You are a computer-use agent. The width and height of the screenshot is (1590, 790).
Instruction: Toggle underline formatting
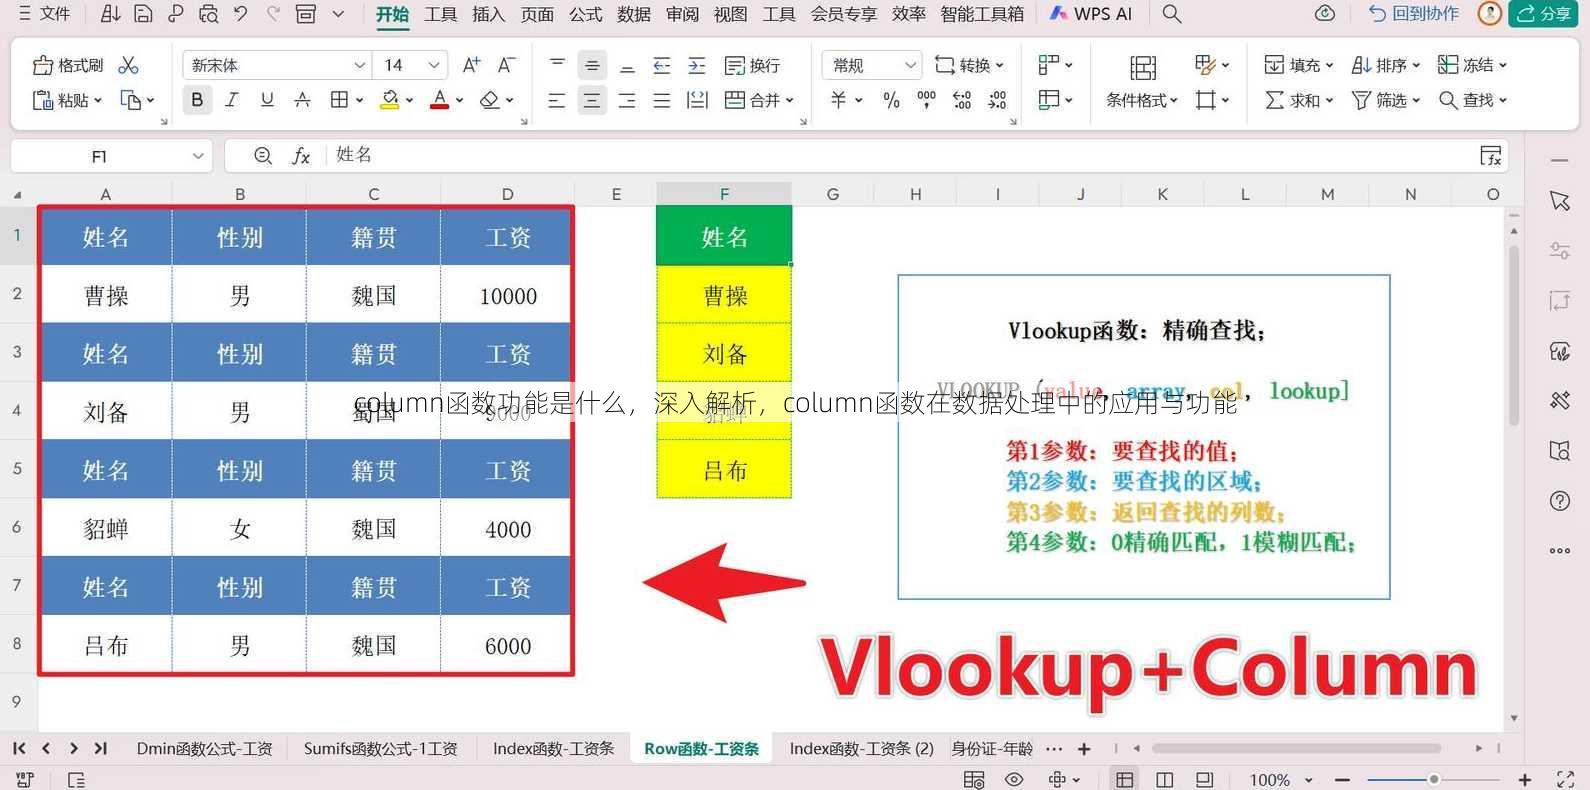tap(267, 100)
